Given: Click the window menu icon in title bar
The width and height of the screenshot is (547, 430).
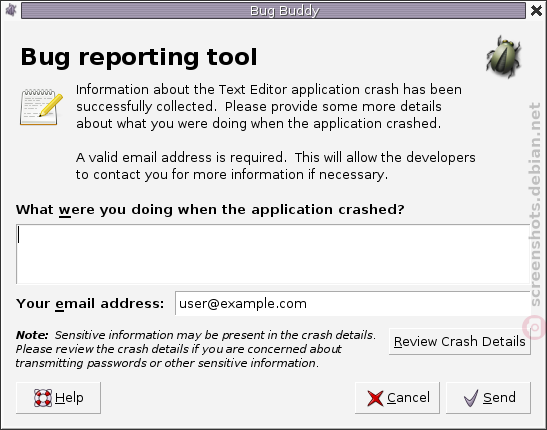Looking at the screenshot, I should [11, 10].
